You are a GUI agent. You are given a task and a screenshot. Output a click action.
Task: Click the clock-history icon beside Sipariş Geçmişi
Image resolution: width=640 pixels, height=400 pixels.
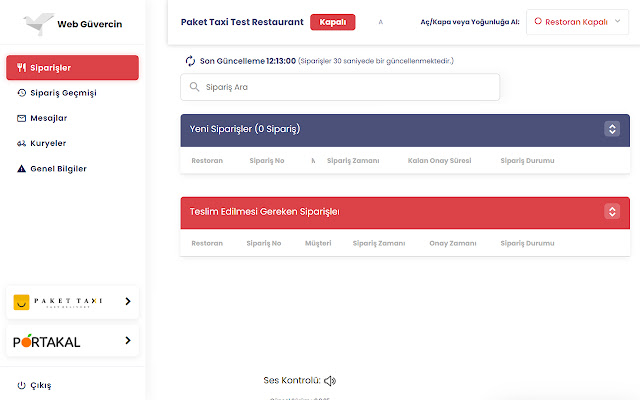[22, 93]
